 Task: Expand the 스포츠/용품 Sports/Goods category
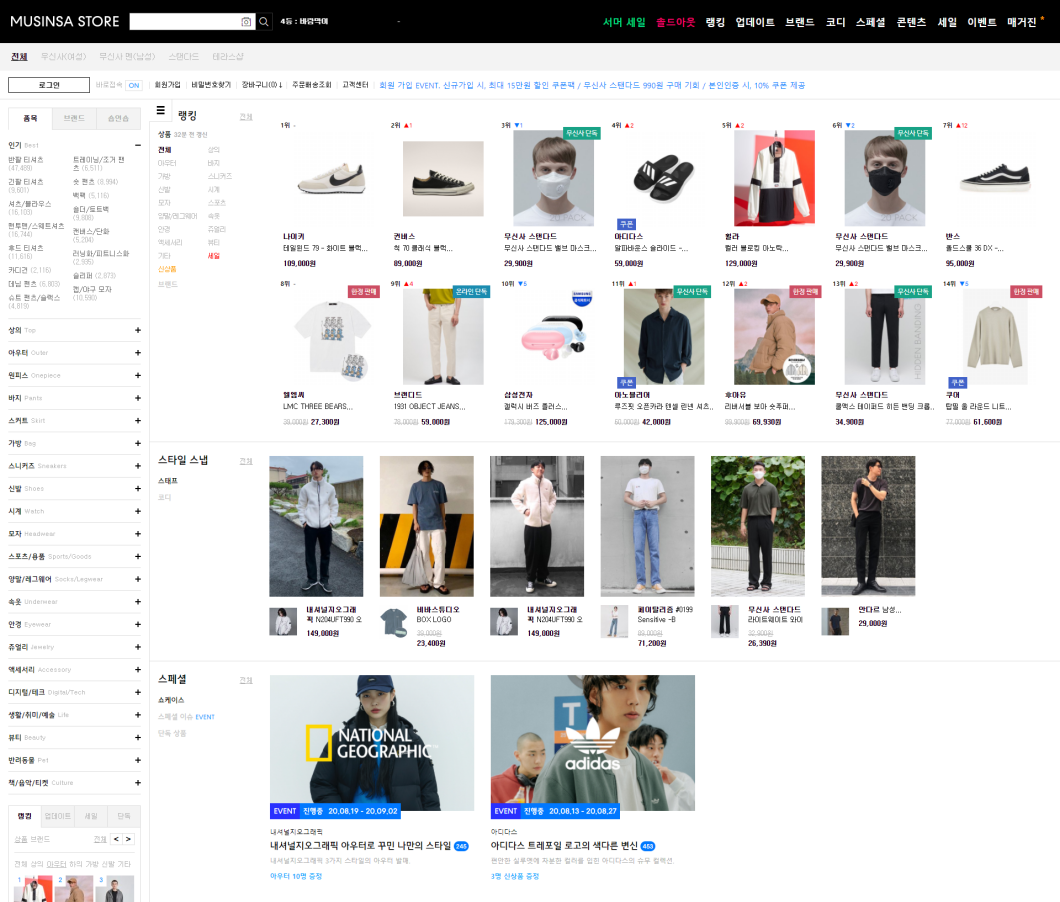(138, 556)
